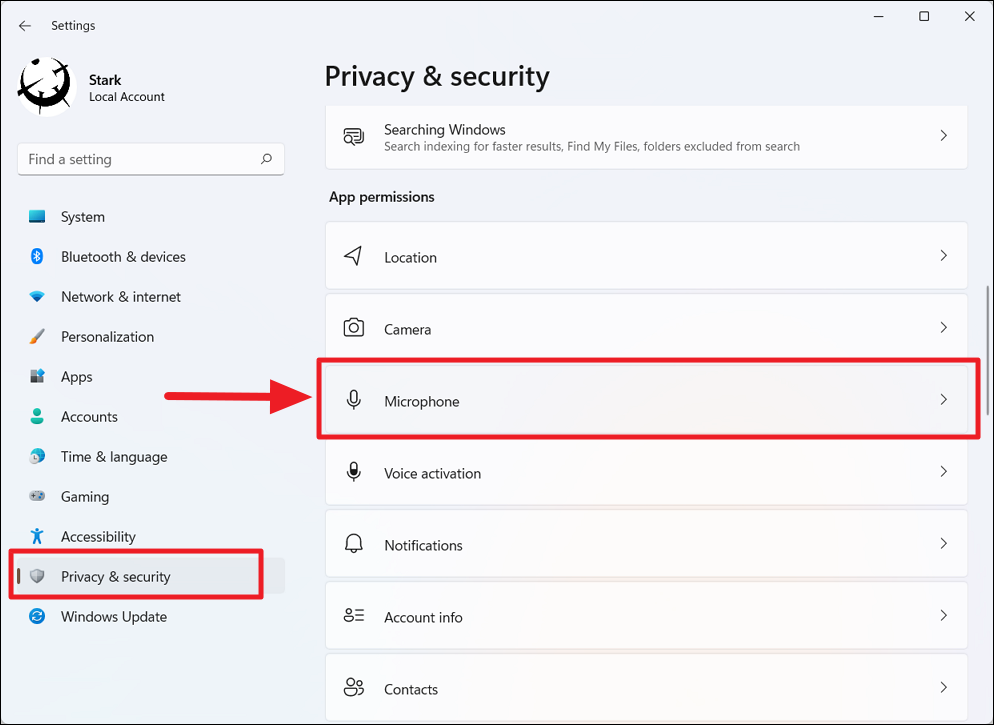Viewport: 994px width, 725px height.
Task: Click the Location permission icon
Action: click(353, 255)
